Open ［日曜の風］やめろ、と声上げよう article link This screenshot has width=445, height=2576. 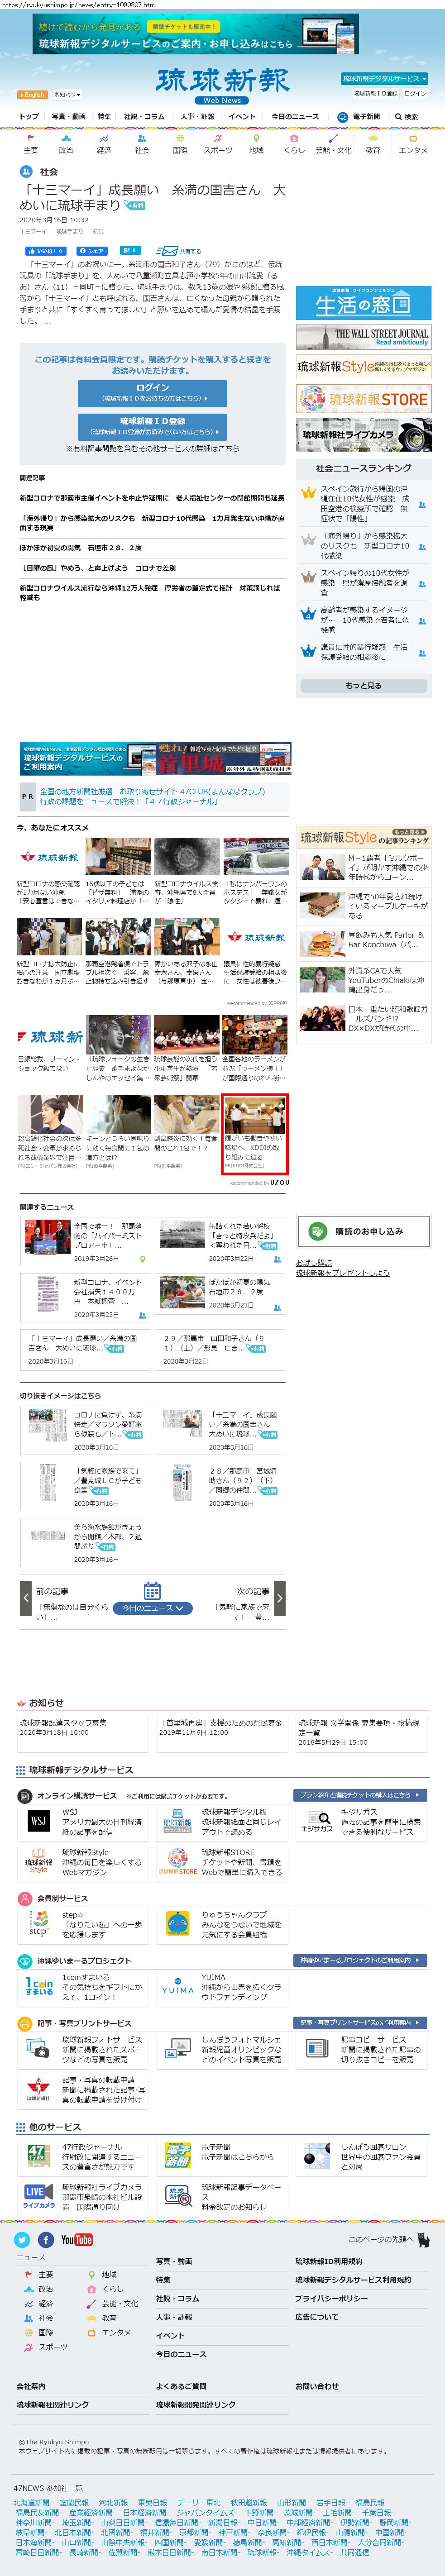tap(98, 568)
